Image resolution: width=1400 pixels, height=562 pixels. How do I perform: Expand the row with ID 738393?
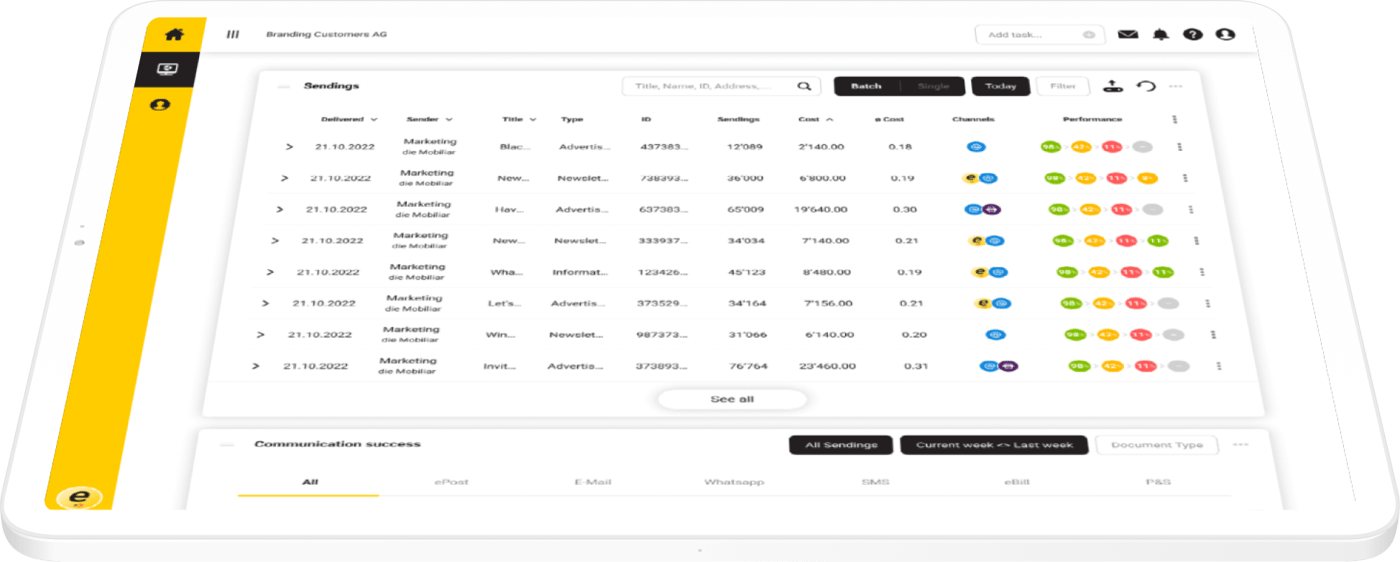(x=284, y=178)
